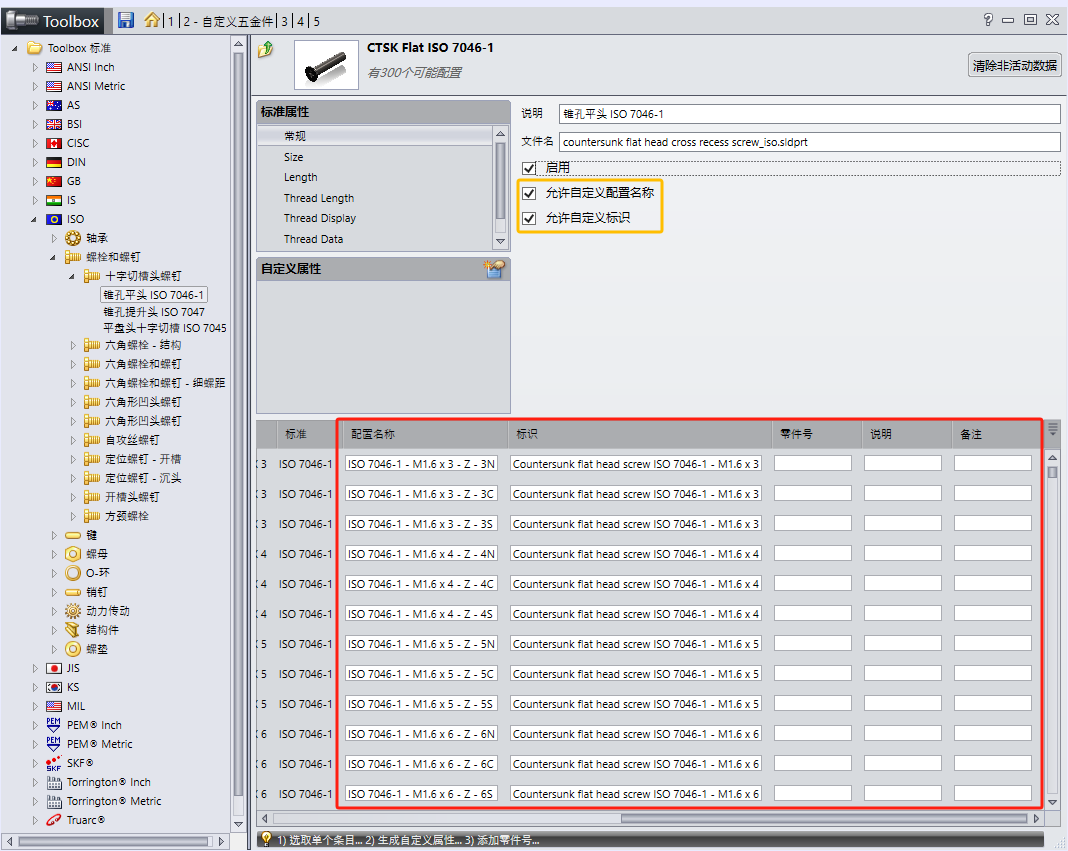Open help via the question mark icon
Image resolution: width=1068 pixels, height=851 pixels.
[986, 20]
